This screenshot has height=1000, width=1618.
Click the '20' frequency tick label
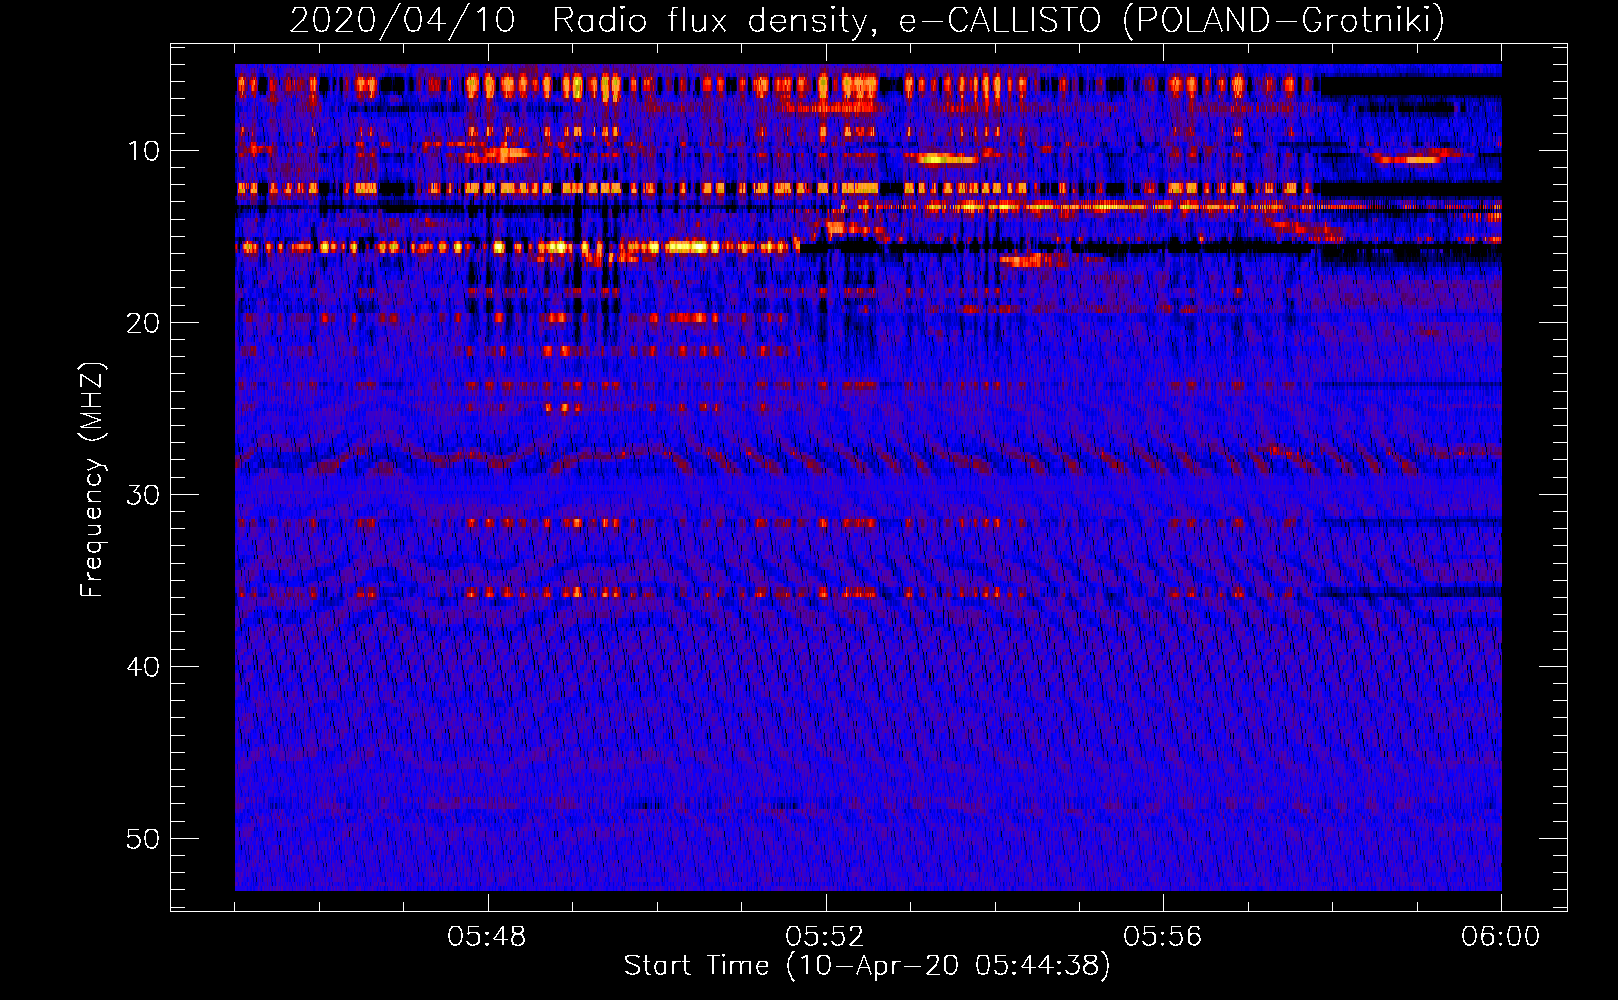click(x=144, y=323)
